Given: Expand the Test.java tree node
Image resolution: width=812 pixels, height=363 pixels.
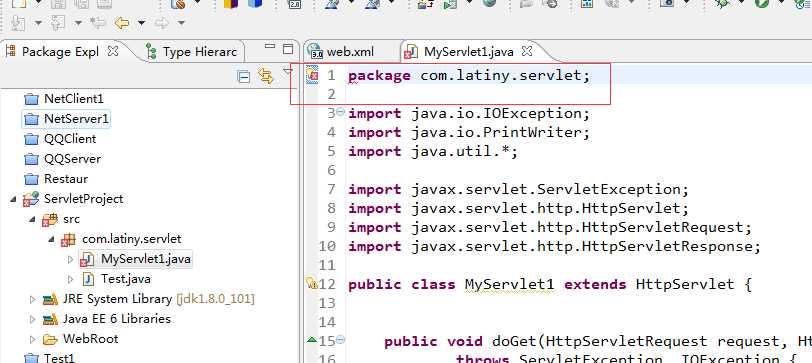Looking at the screenshot, I should click(71, 279).
